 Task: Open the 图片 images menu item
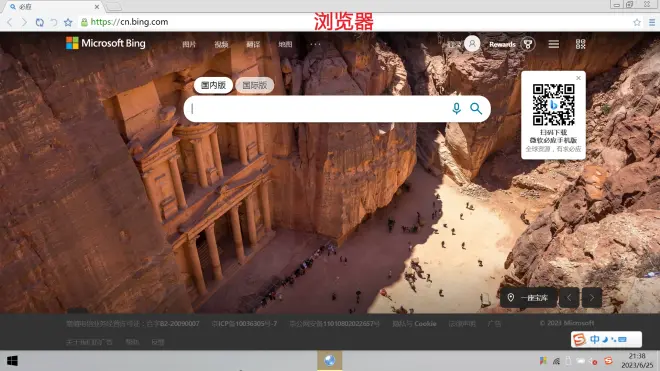point(189,44)
